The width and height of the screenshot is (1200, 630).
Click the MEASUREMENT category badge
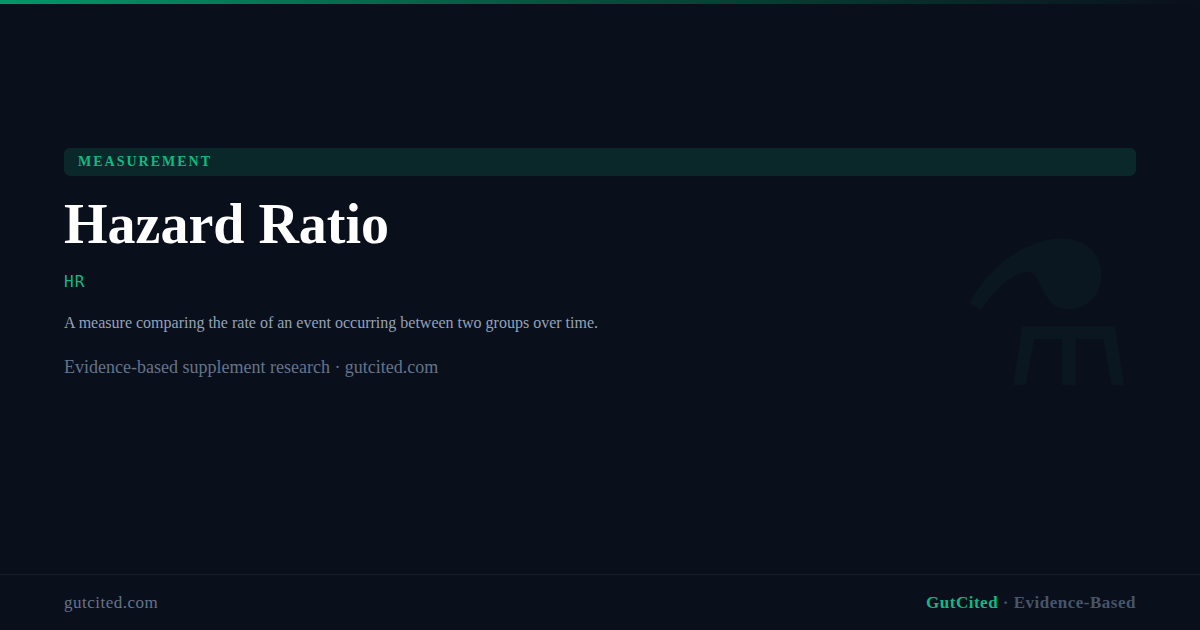(x=600, y=162)
